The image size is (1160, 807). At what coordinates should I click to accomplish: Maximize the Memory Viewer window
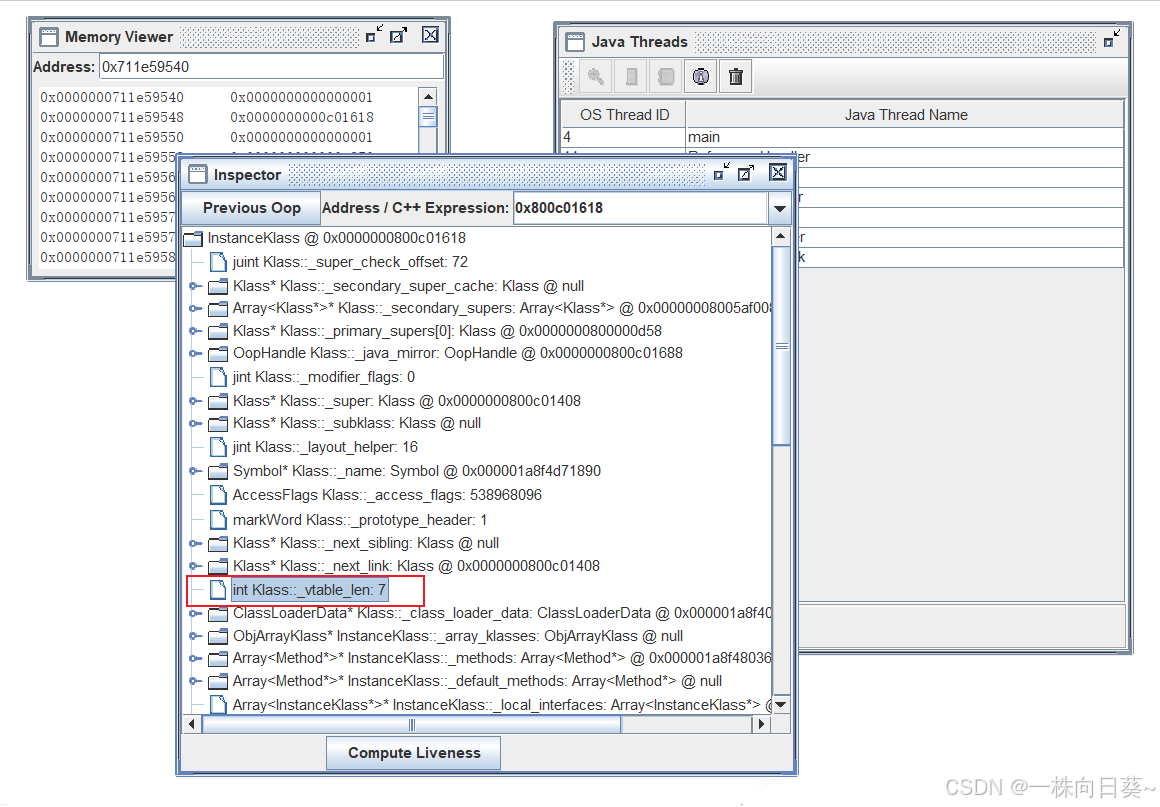(399, 35)
